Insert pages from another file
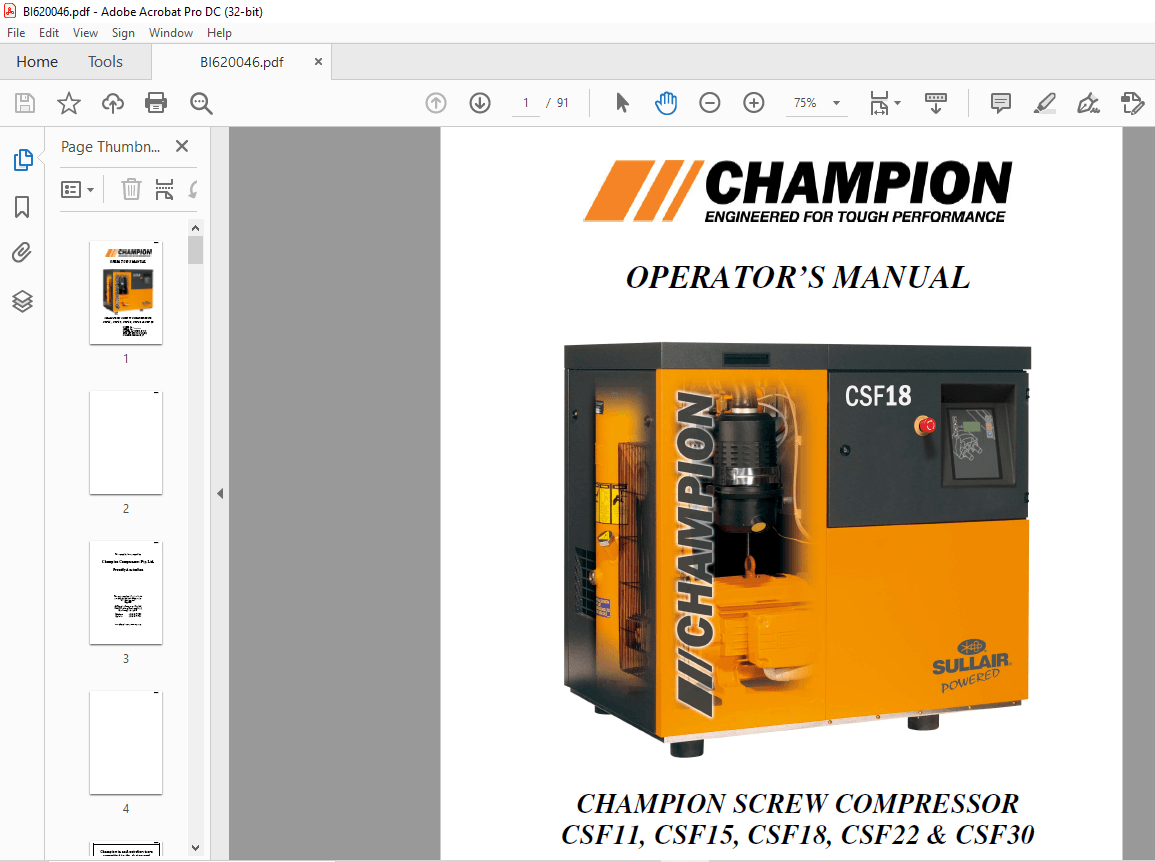This screenshot has height=862, width=1155. point(163,189)
